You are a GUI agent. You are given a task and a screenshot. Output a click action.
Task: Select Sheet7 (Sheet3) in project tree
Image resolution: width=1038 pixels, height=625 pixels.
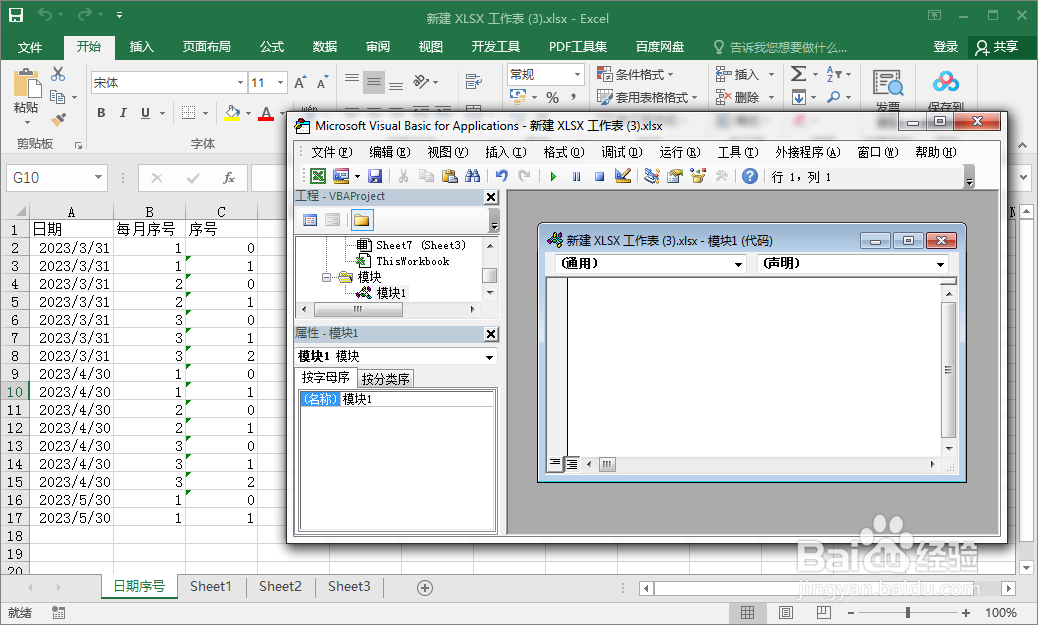pyautogui.click(x=420, y=245)
